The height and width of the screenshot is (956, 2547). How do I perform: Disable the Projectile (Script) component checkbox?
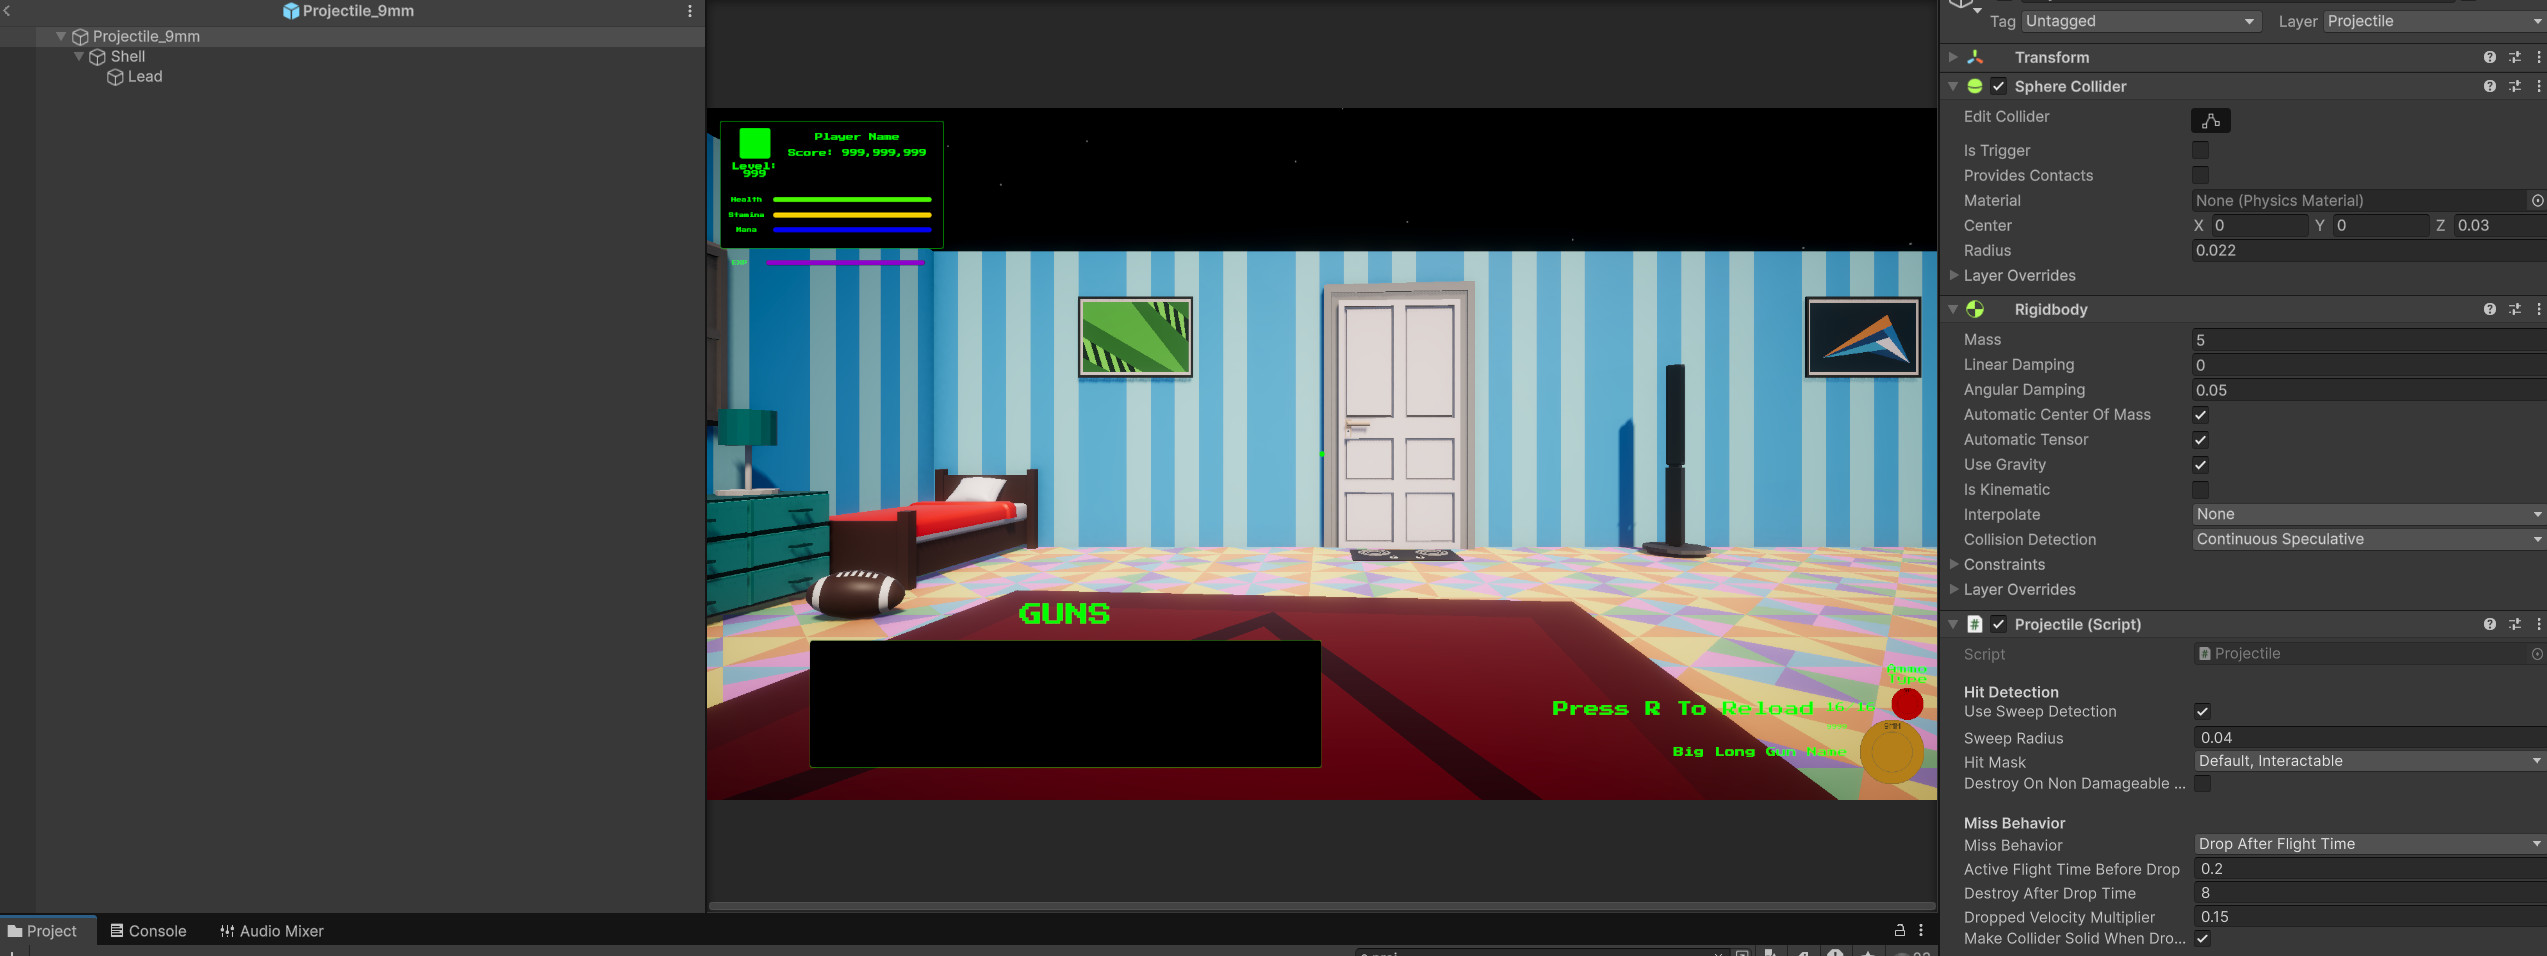pyautogui.click(x=1998, y=624)
